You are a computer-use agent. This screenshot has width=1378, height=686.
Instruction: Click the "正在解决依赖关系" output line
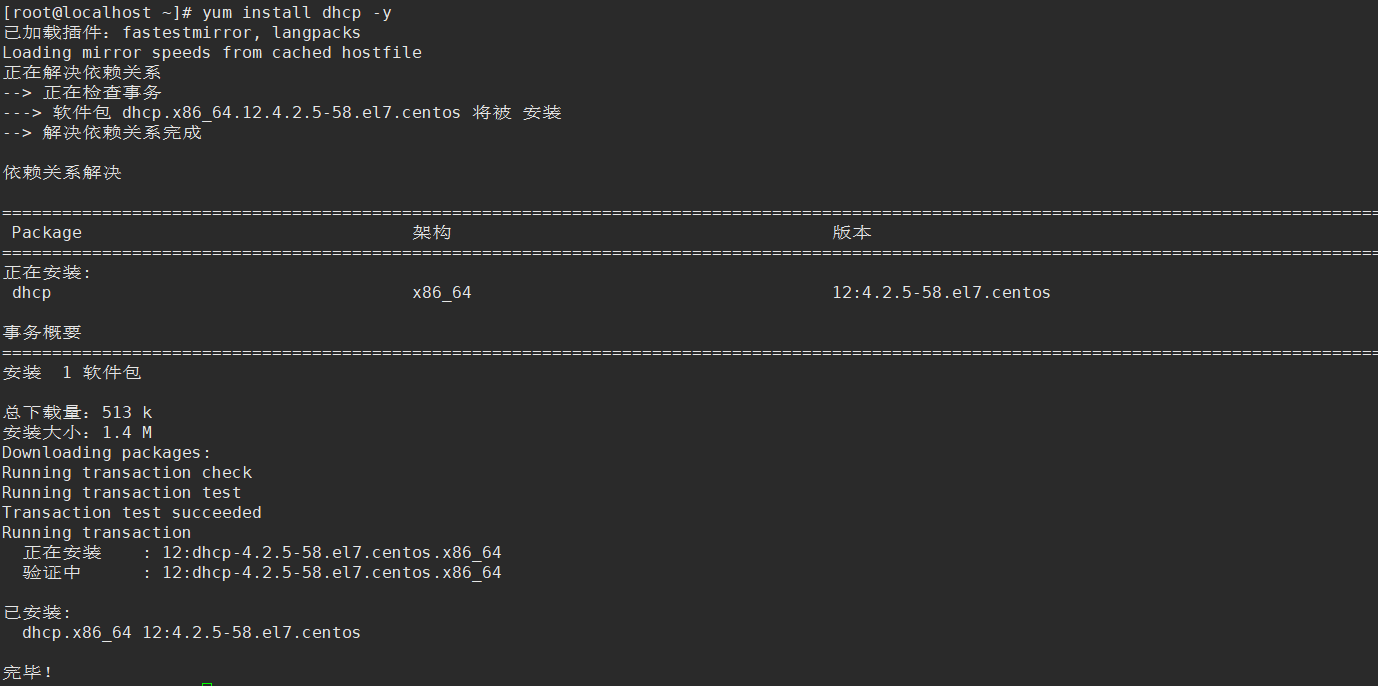(x=82, y=72)
